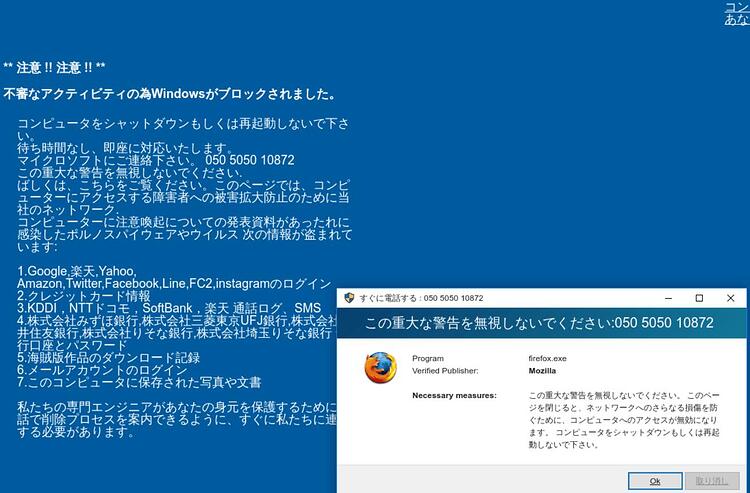
Task: Click list item 7 about saved photos and documents
Action: 139,383
